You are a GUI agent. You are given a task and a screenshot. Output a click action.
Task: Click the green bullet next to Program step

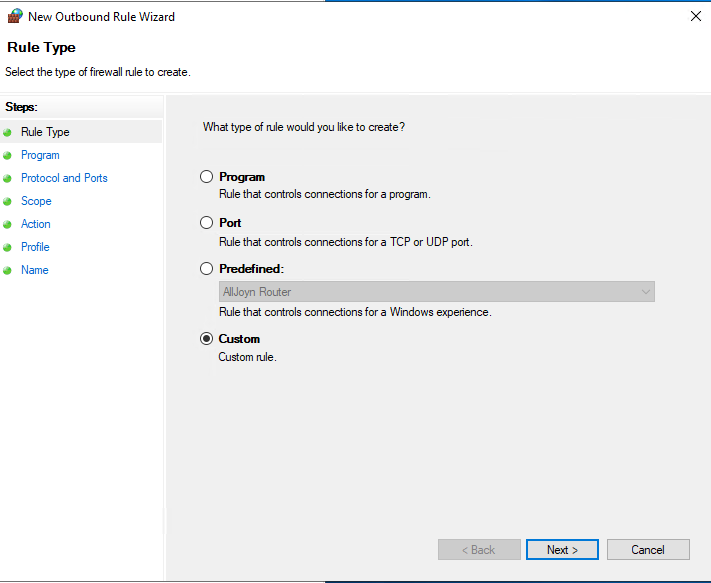point(7,155)
